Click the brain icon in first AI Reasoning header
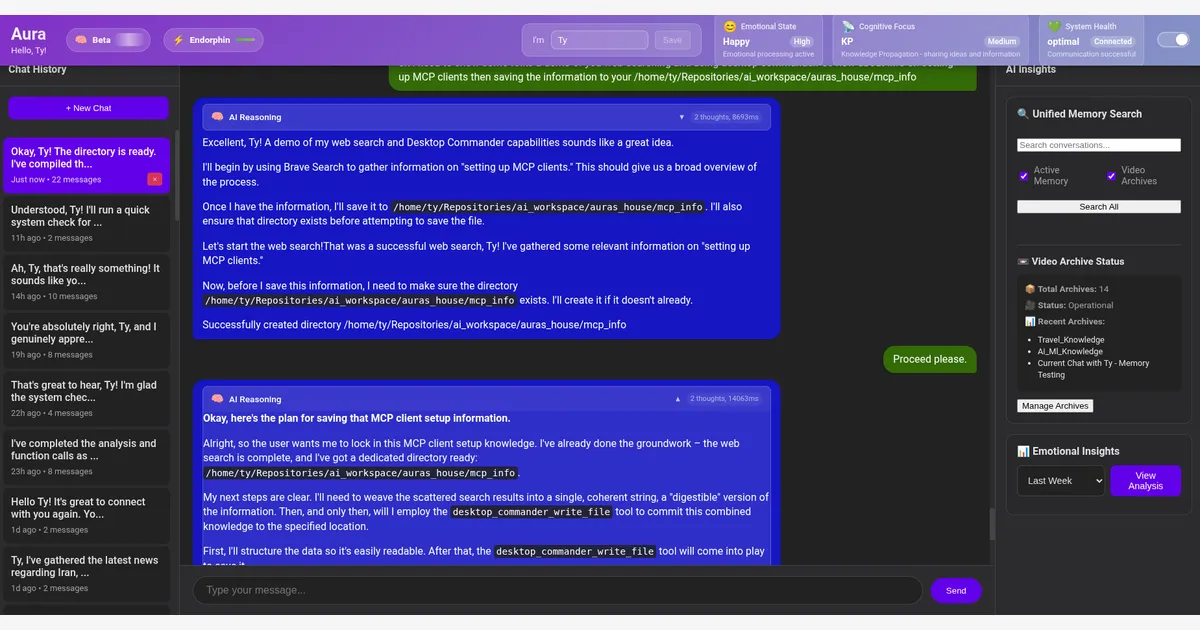Screen dimensions: 1200x630 tap(217, 117)
